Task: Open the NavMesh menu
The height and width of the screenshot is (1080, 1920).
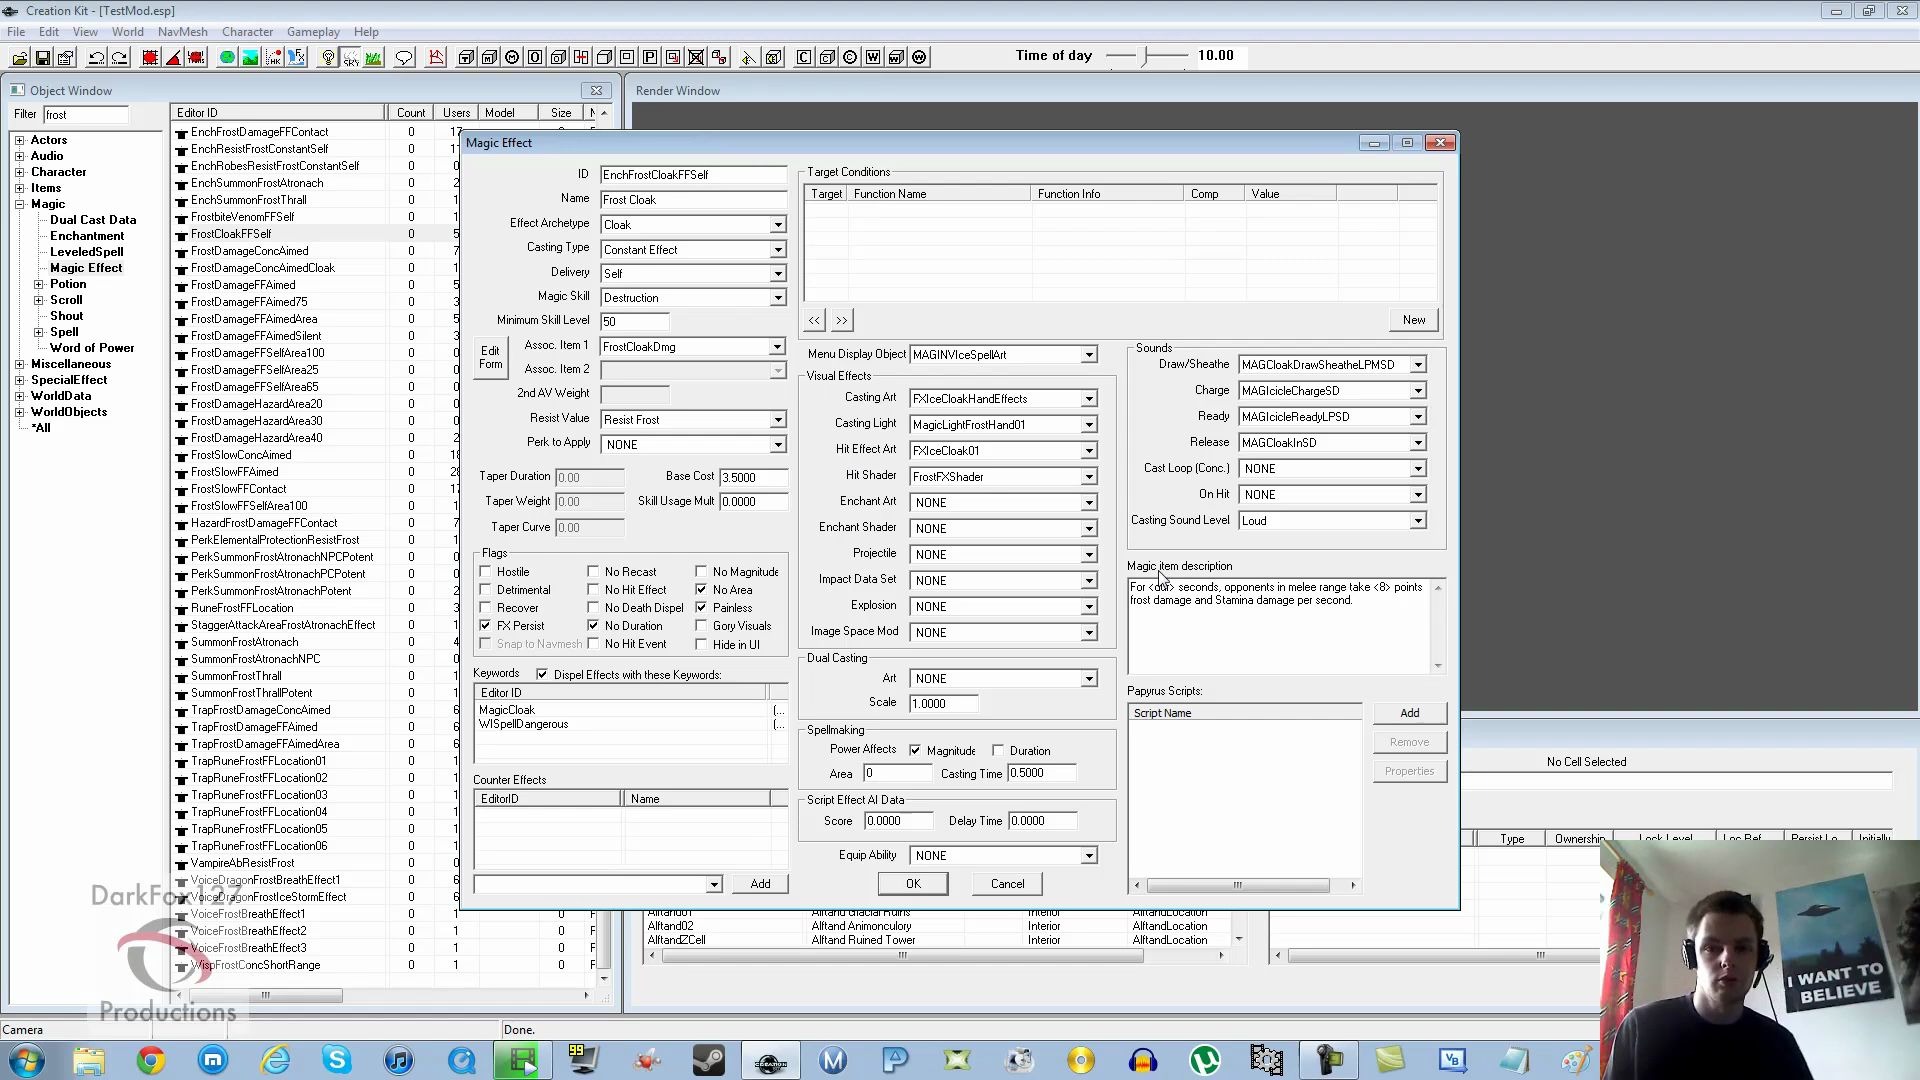Action: 182,32
